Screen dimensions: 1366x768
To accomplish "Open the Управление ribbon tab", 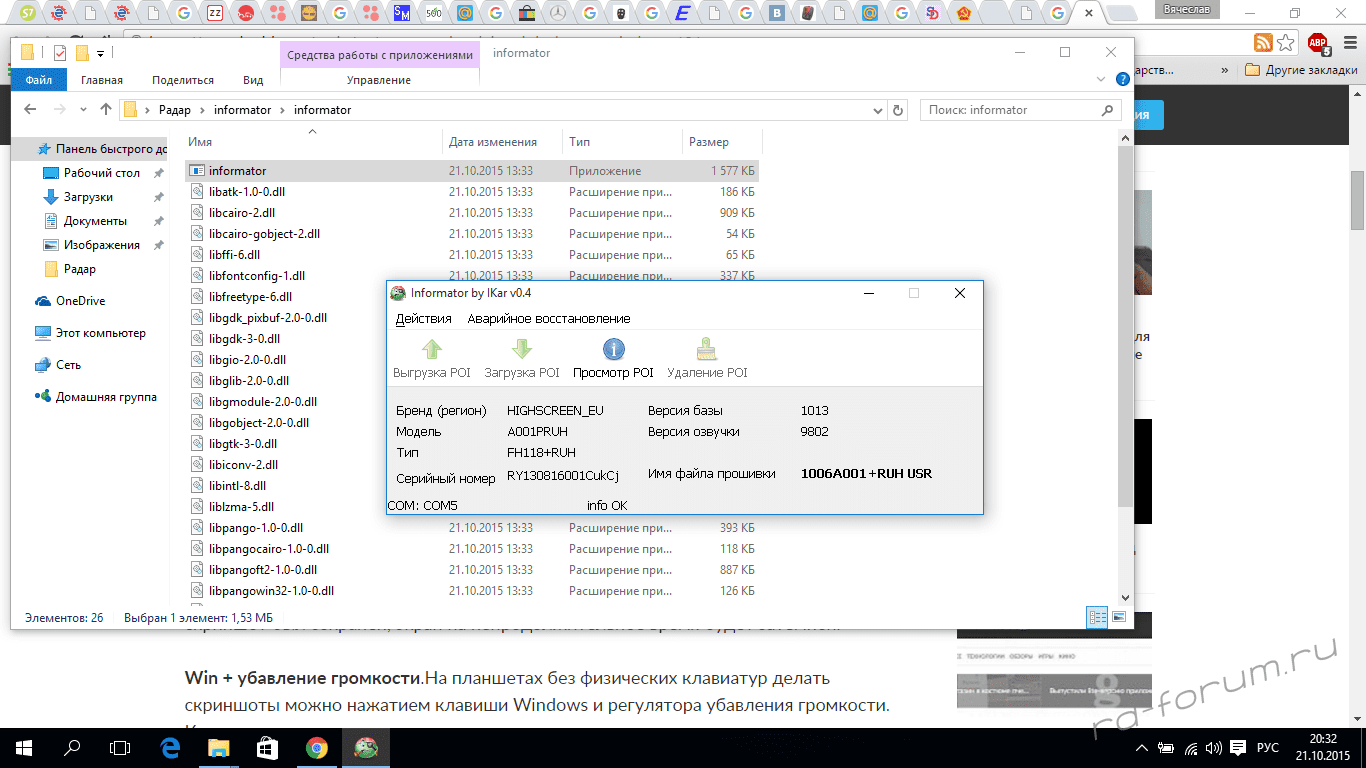I will (x=379, y=80).
